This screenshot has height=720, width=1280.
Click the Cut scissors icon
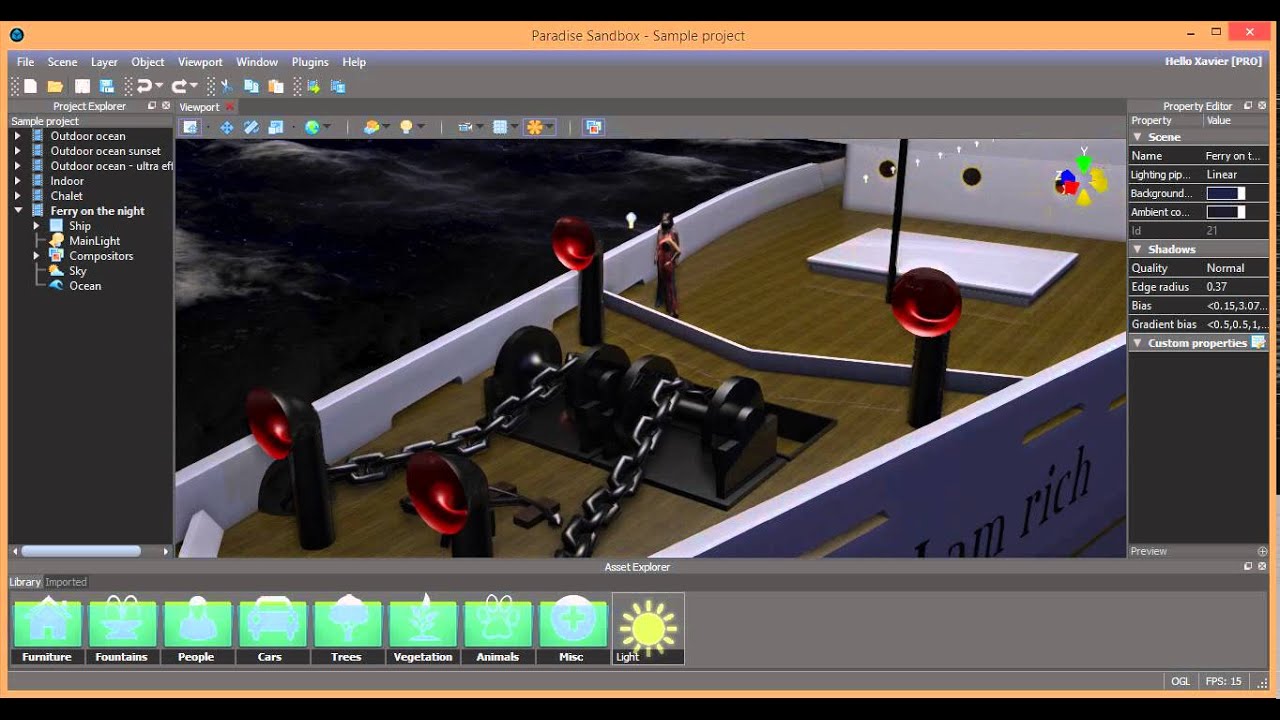(227, 87)
